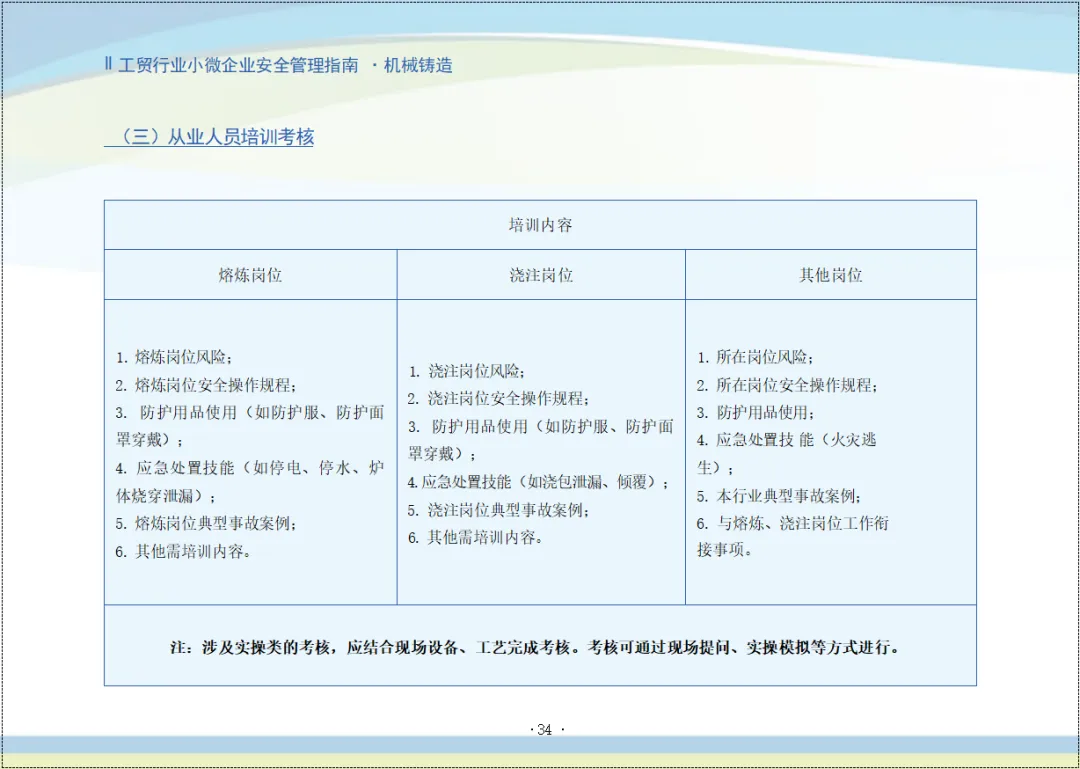1080x769 pixels.
Task: Click the line 5. 熔炼岗位典型事故案例
Action: [206, 524]
